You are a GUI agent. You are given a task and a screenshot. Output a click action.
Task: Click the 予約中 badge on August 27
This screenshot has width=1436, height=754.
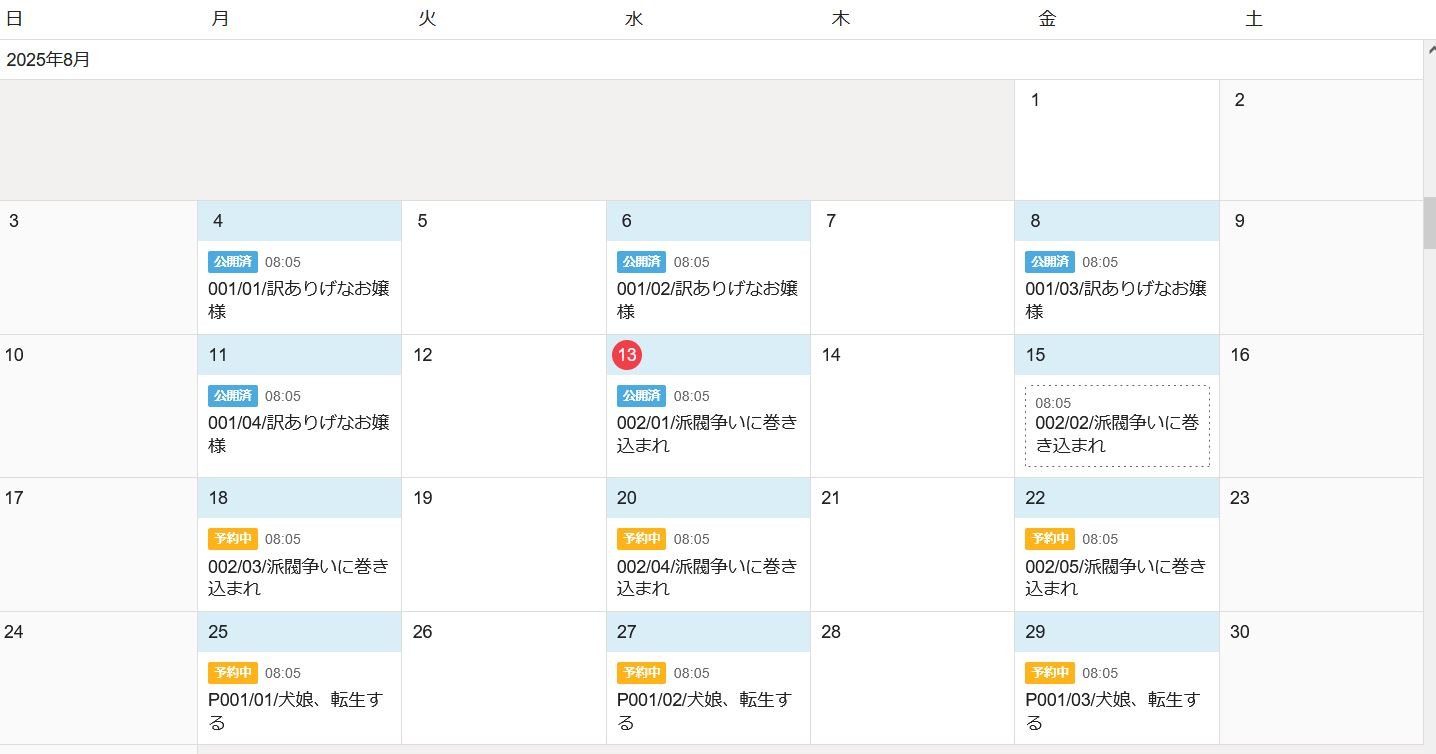click(641, 673)
